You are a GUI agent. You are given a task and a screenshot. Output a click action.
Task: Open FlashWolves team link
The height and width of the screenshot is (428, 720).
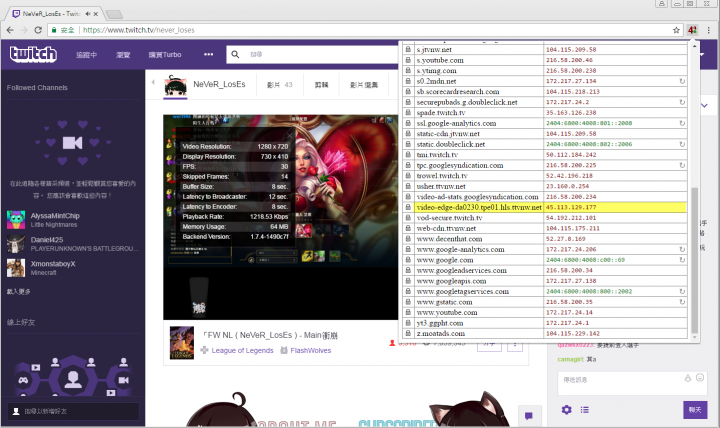[310, 350]
